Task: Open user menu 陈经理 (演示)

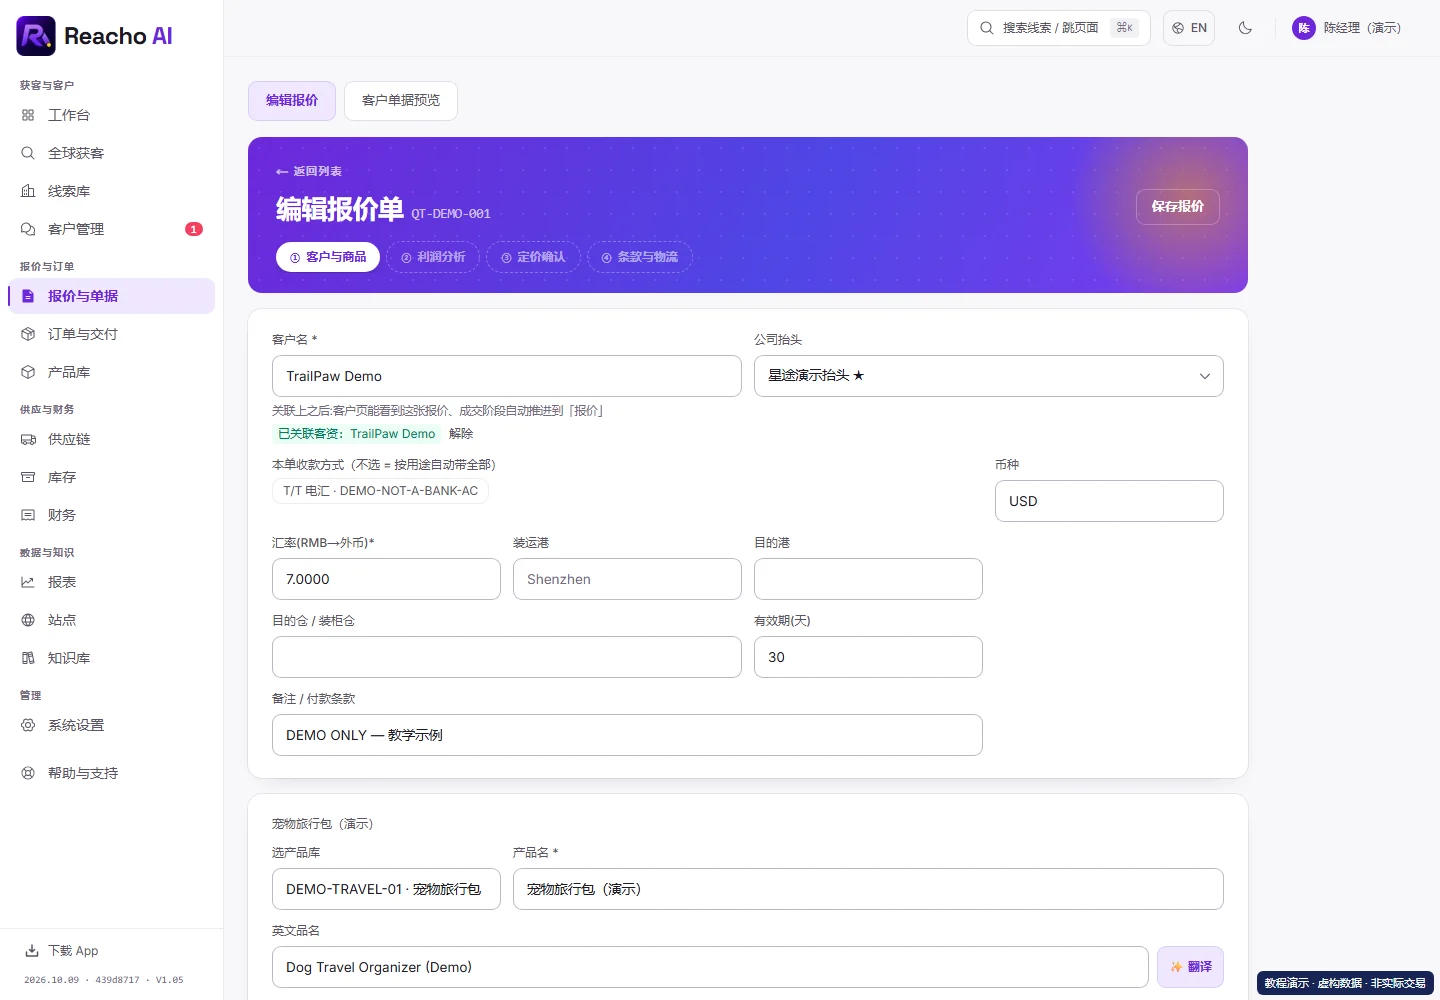Action: click(x=1347, y=28)
